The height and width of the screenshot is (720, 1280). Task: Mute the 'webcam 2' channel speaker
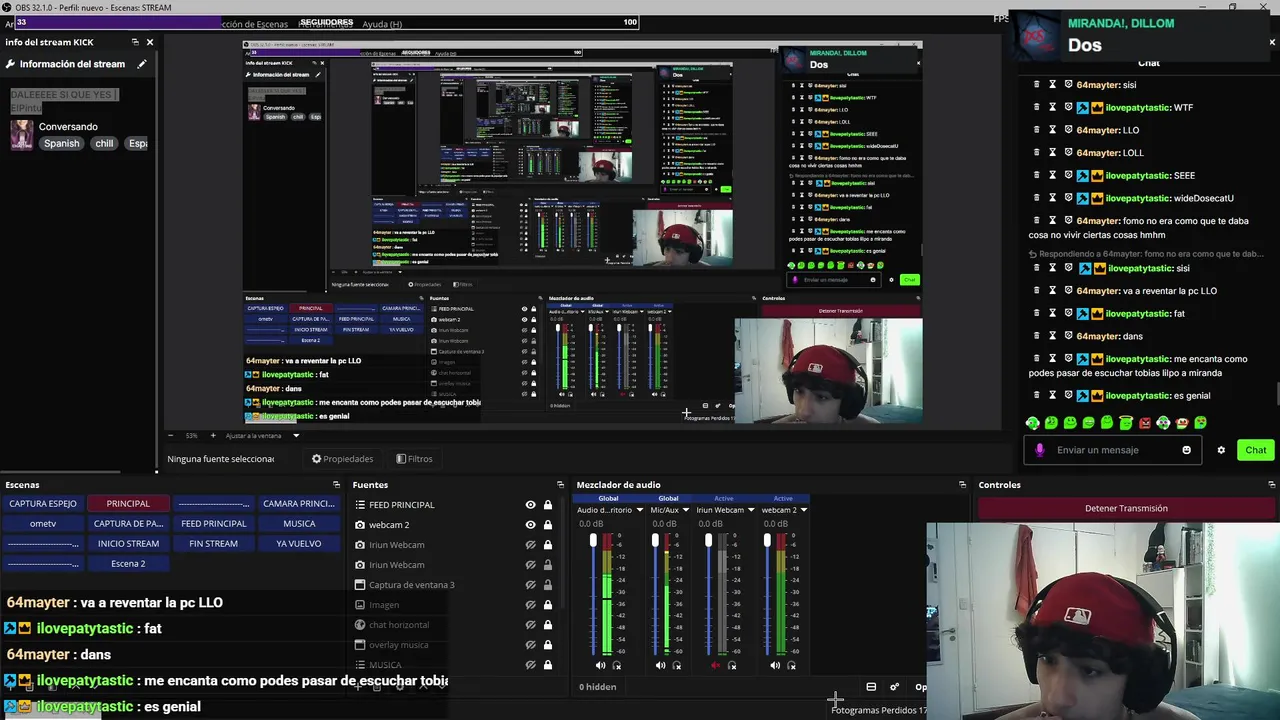pyautogui.click(x=775, y=665)
